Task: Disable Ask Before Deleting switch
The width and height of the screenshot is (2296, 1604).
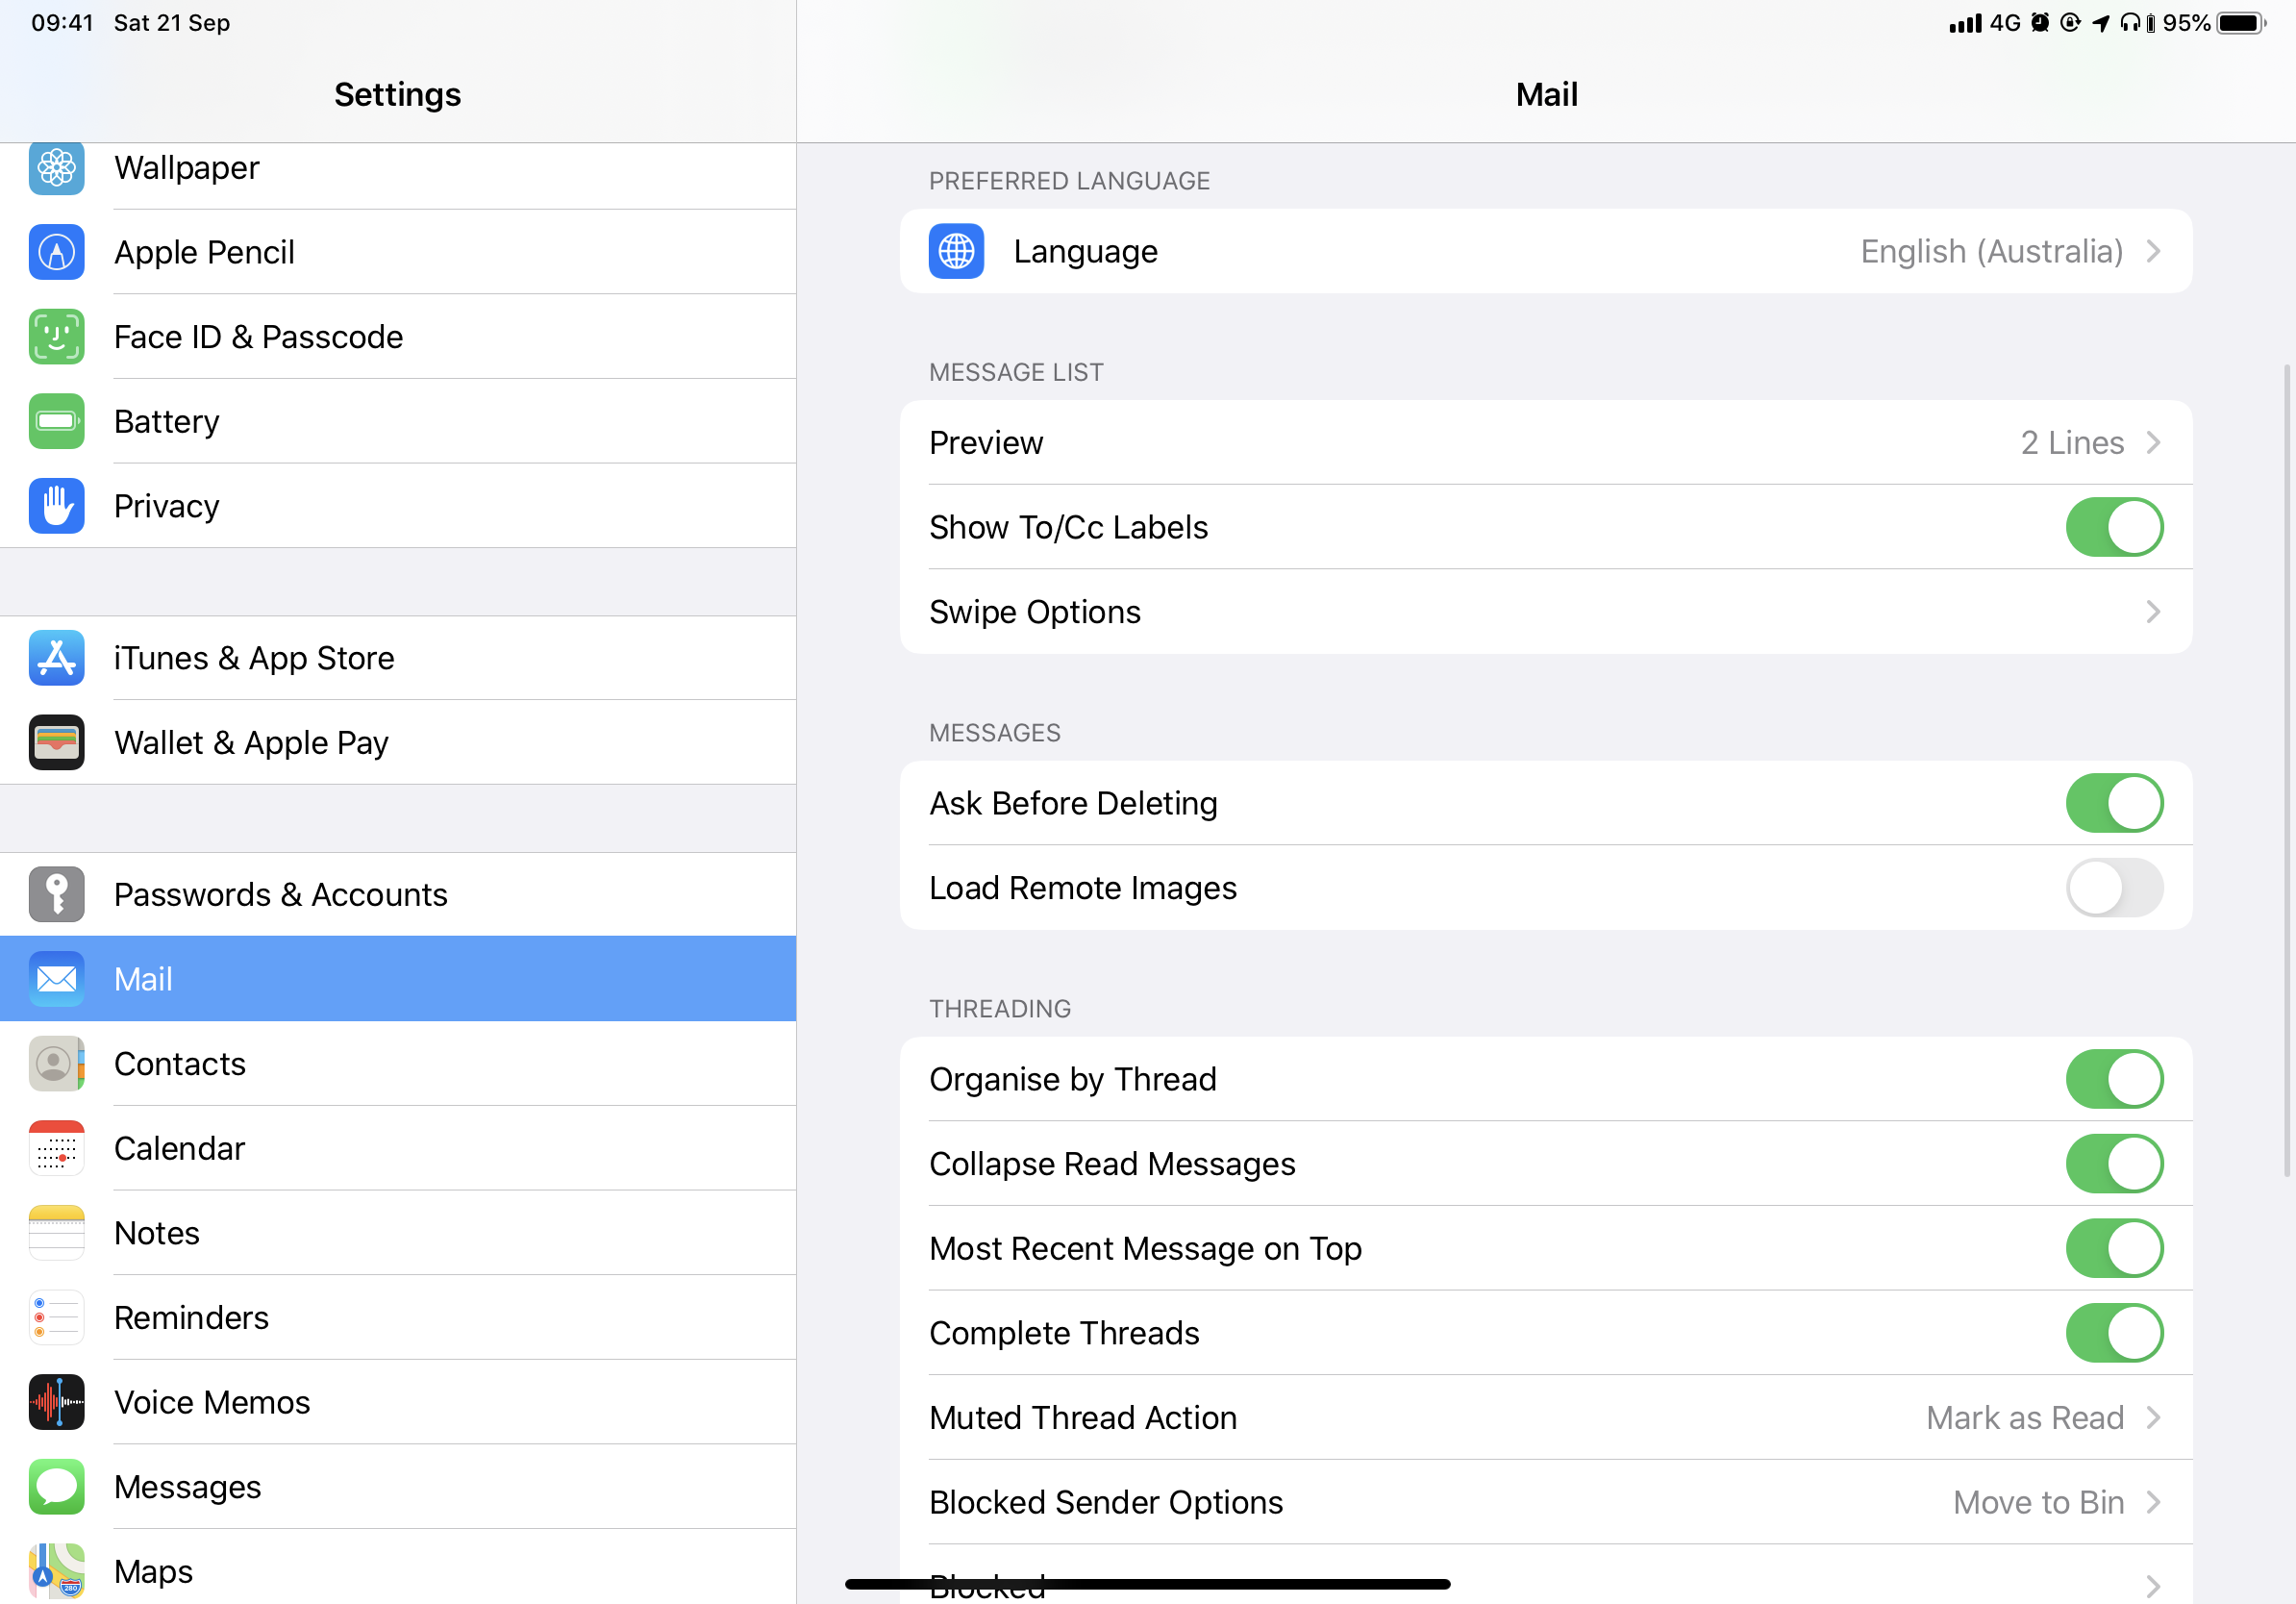Action: tap(2115, 803)
